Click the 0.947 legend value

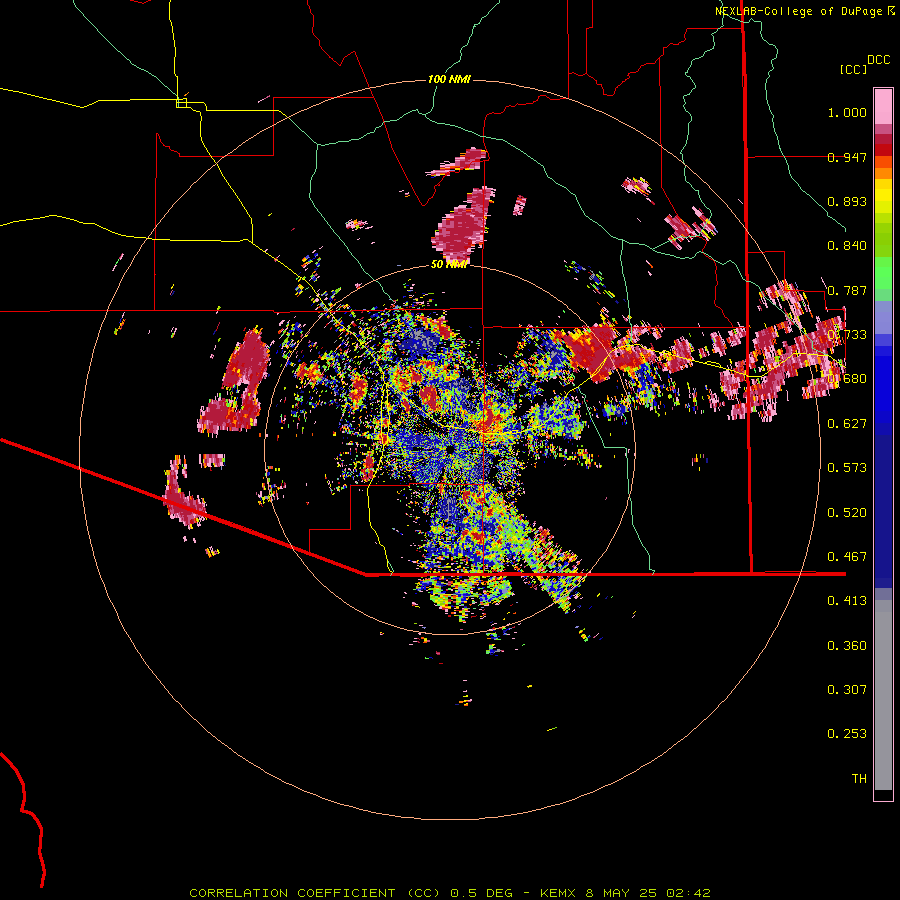[847, 157]
